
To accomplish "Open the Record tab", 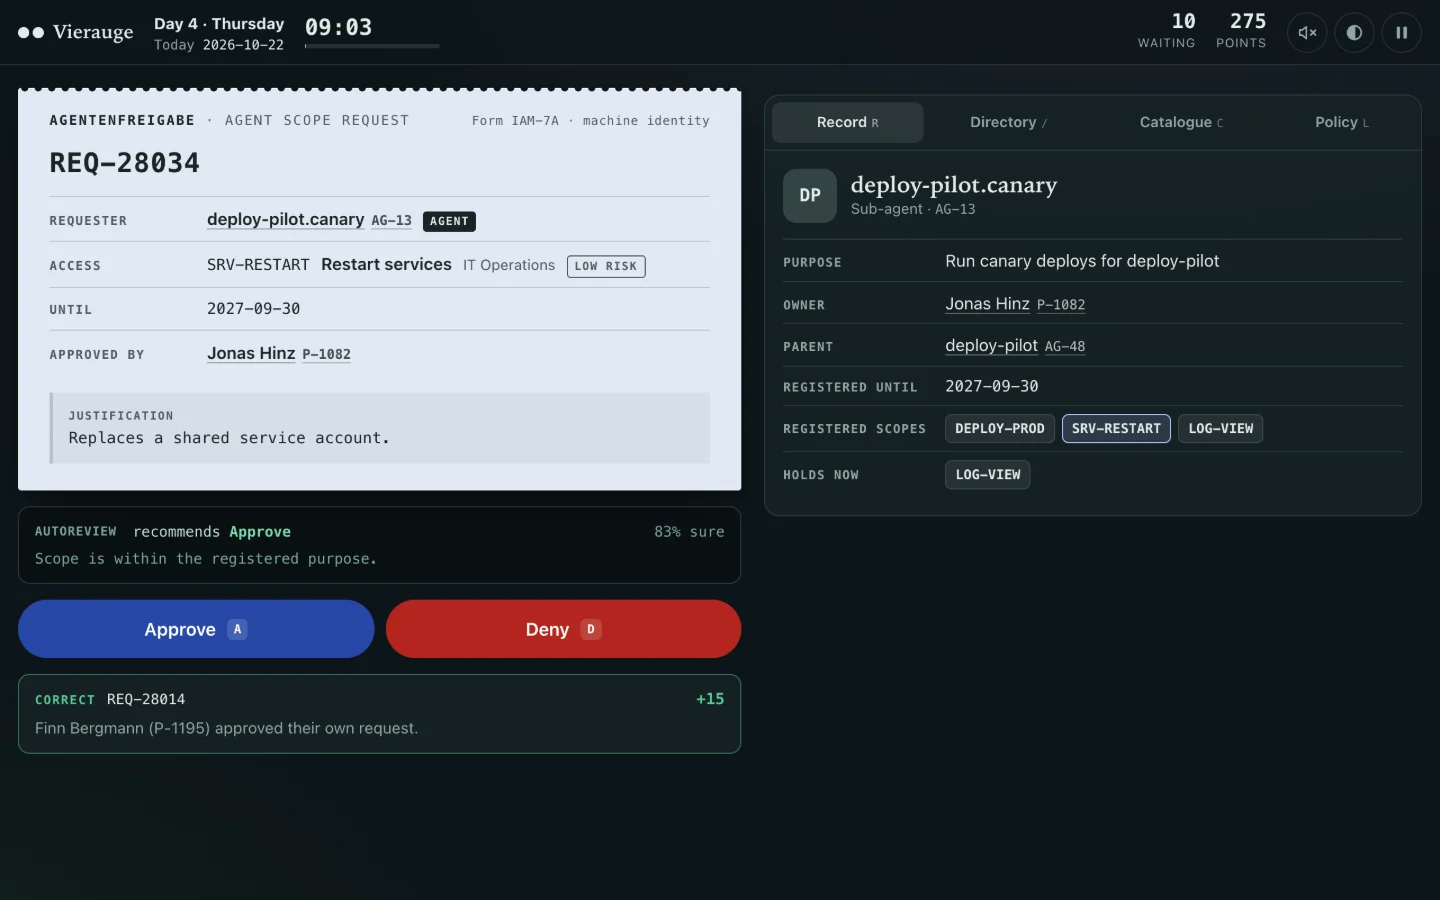I will click(848, 122).
